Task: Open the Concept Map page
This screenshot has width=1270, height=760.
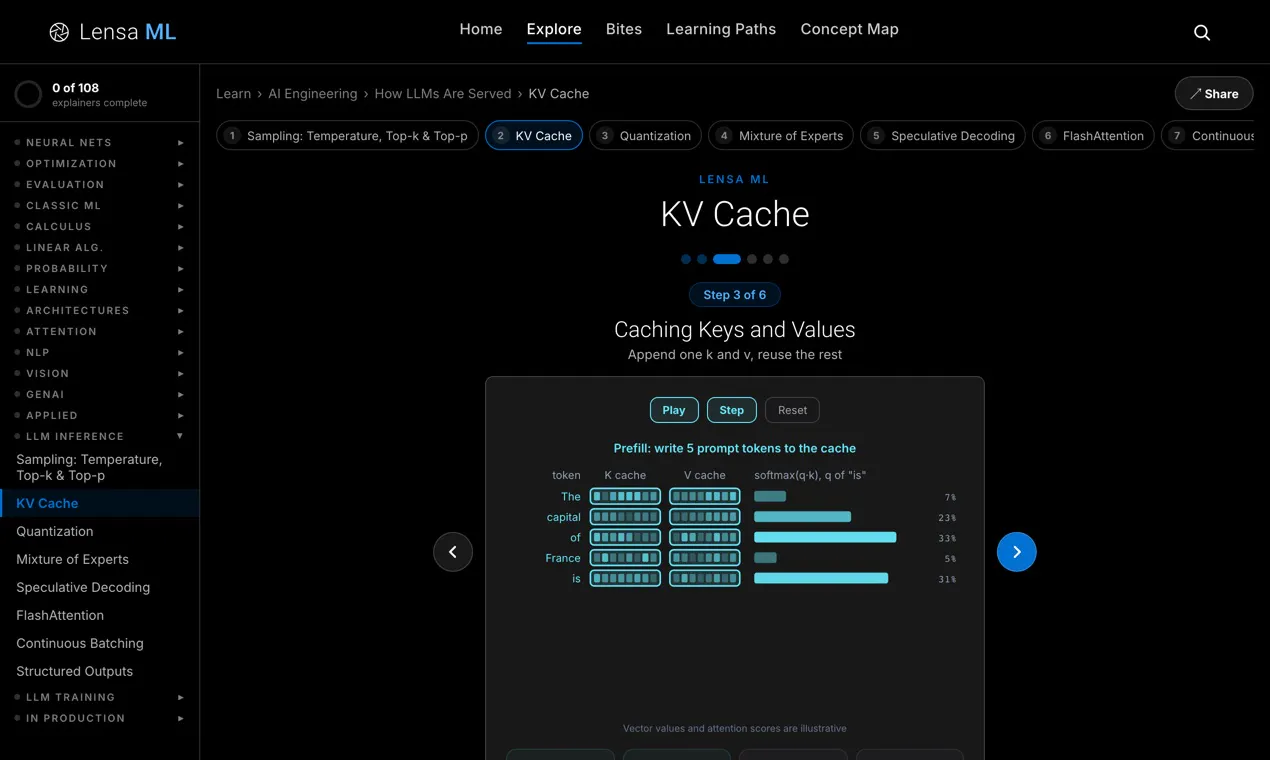Action: pos(849,29)
